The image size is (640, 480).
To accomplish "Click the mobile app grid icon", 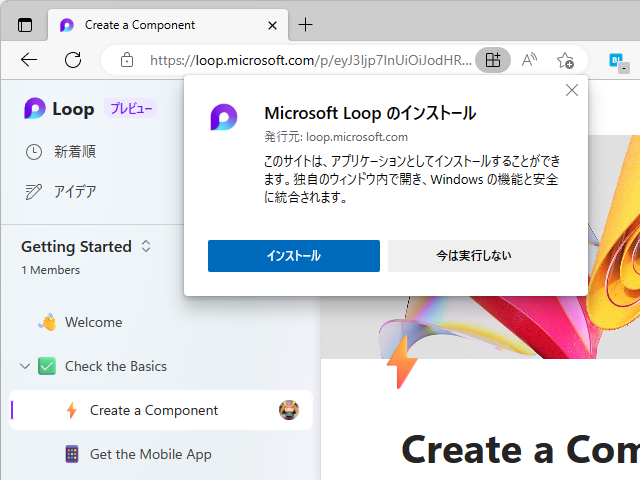I will pos(72,454).
